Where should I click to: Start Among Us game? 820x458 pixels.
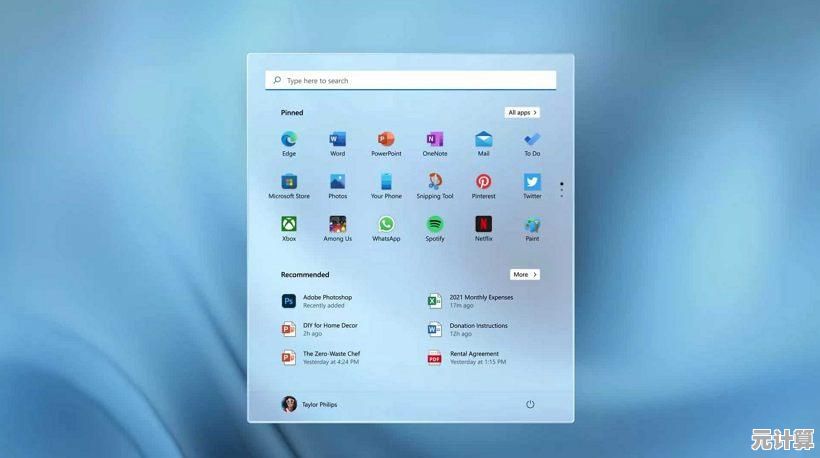point(337,228)
